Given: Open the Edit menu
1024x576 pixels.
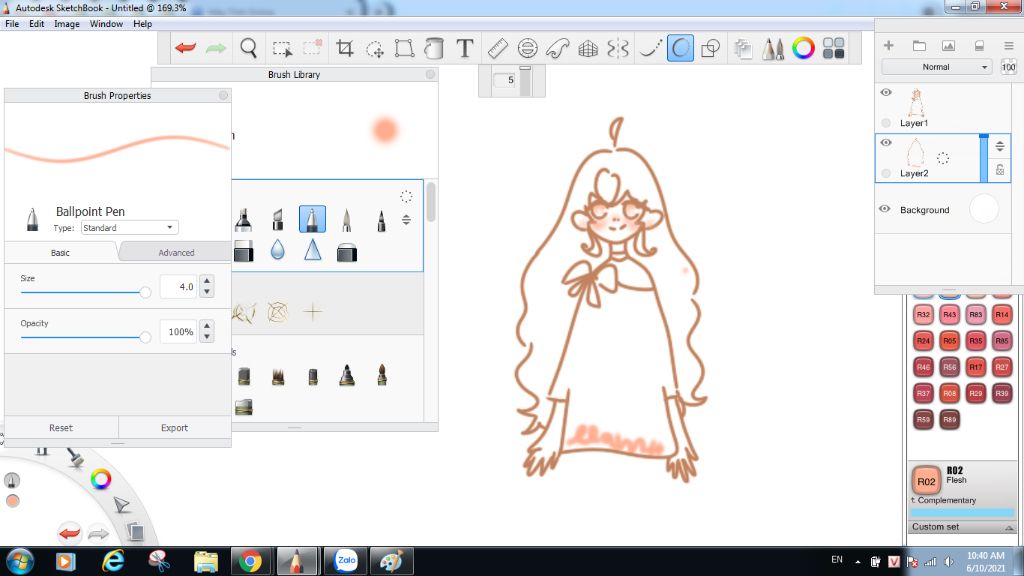Looking at the screenshot, I should coord(37,24).
